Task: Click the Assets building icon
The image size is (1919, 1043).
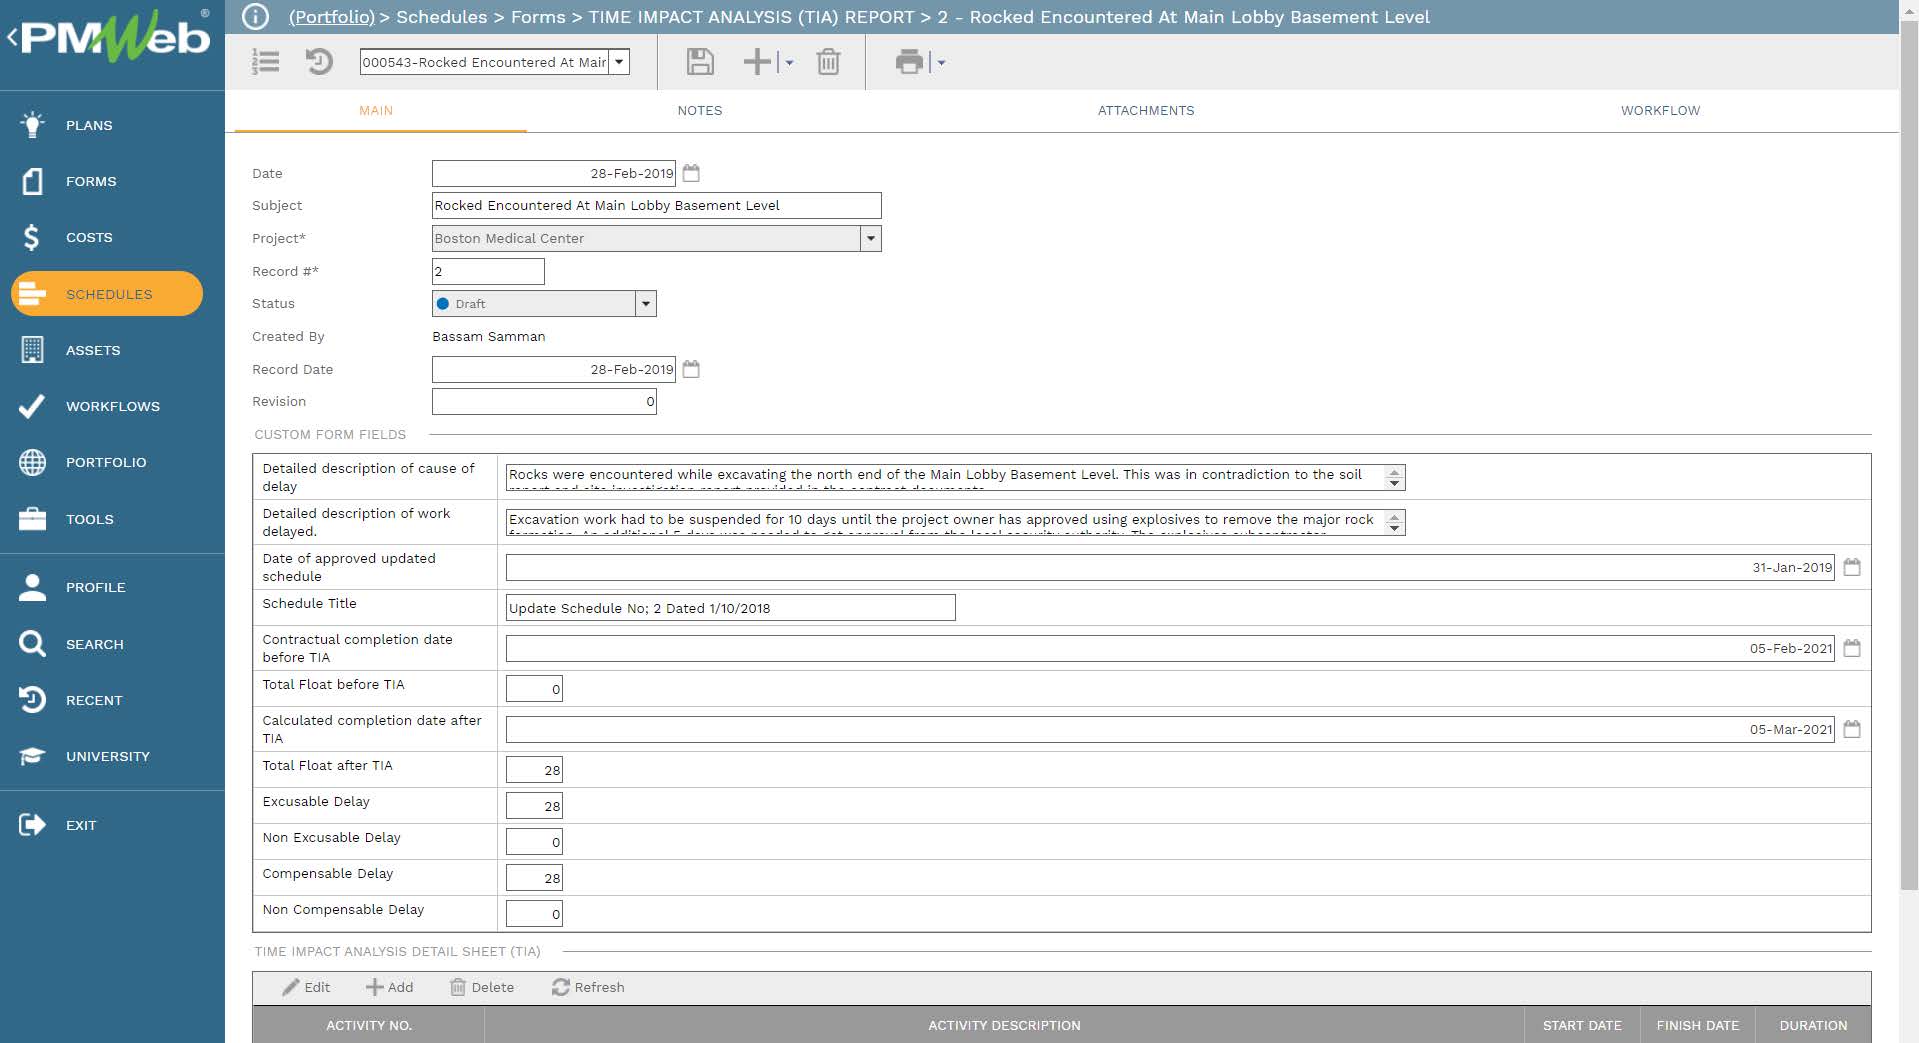Action: coord(32,350)
